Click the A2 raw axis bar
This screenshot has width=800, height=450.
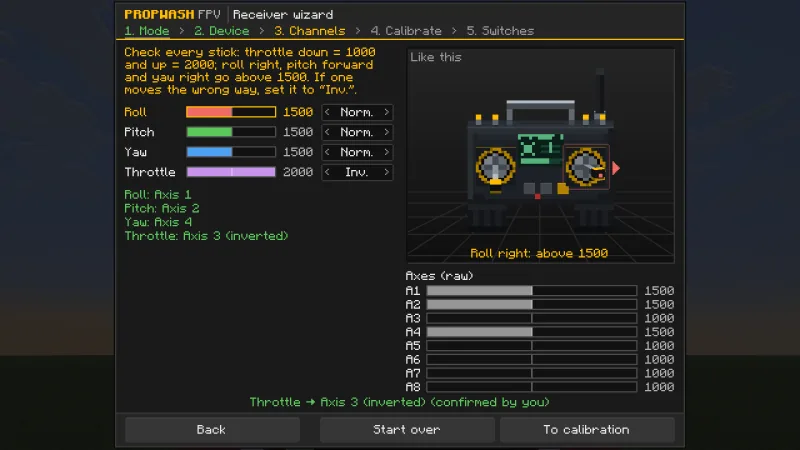pyautogui.click(x=532, y=304)
